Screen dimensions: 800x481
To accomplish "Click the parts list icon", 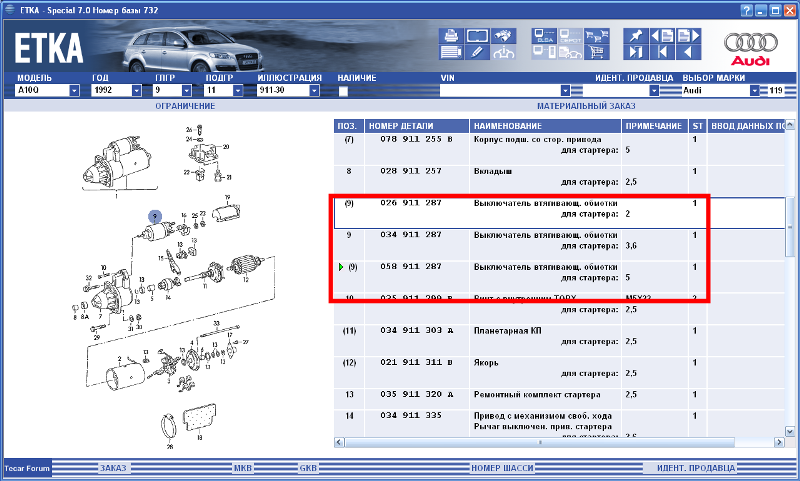I will (x=451, y=52).
